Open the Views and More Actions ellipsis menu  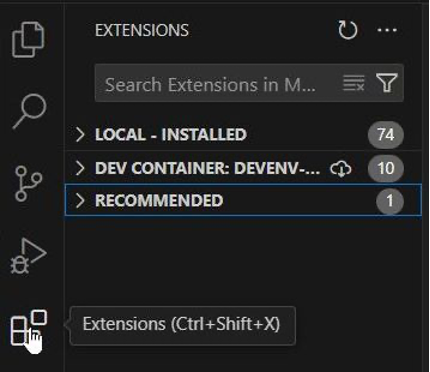point(387,30)
